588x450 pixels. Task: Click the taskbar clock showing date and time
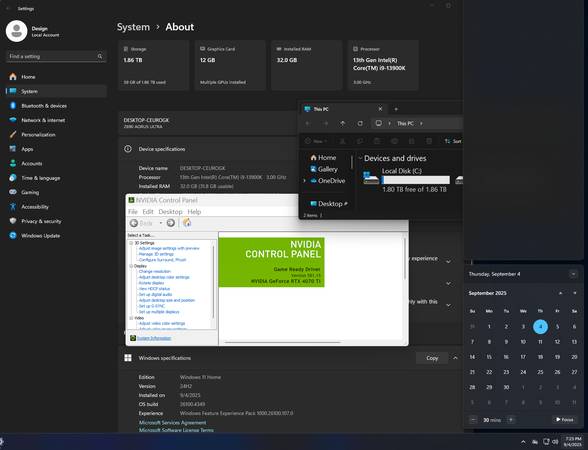573,441
